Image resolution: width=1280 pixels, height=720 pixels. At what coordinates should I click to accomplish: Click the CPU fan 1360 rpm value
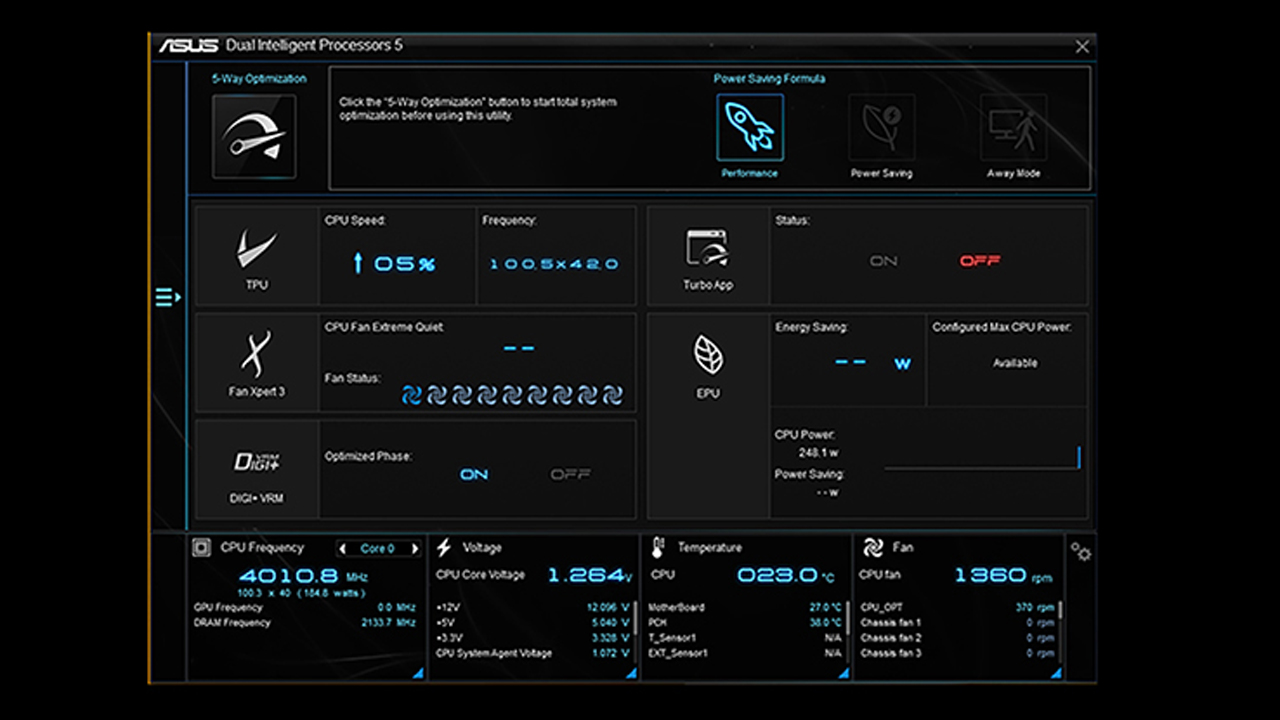tap(1003, 575)
